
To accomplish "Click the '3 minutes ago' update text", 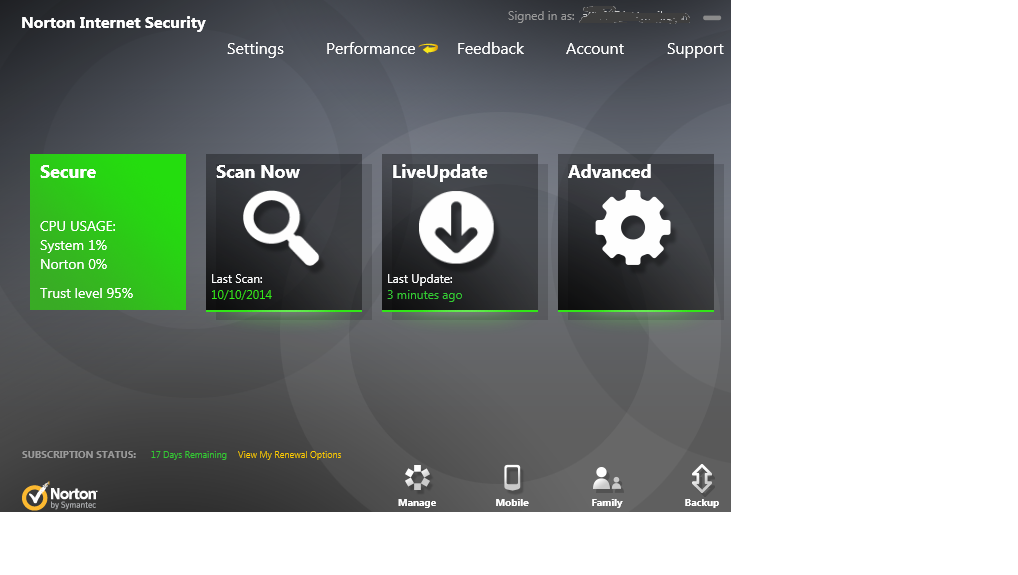I will (x=425, y=295).
